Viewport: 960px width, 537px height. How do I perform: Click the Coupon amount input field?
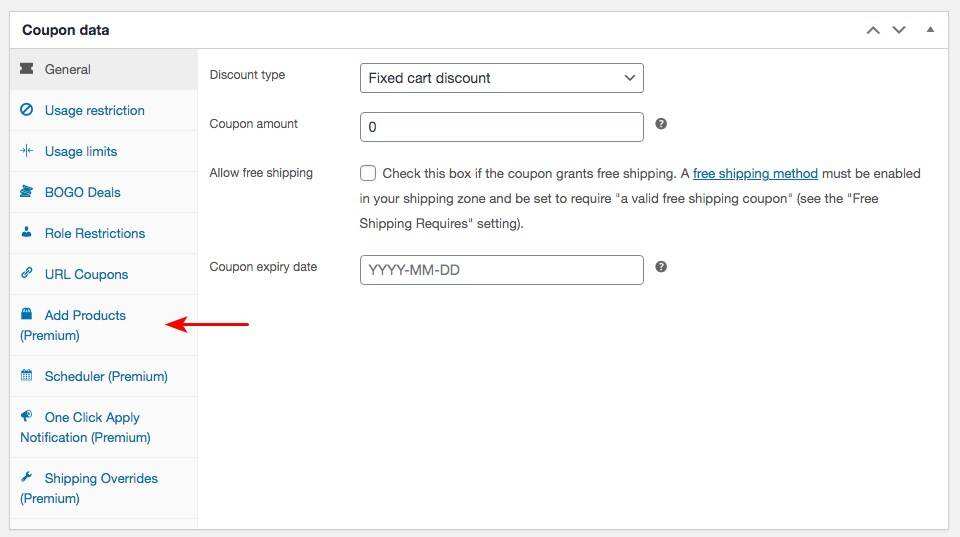(501, 127)
